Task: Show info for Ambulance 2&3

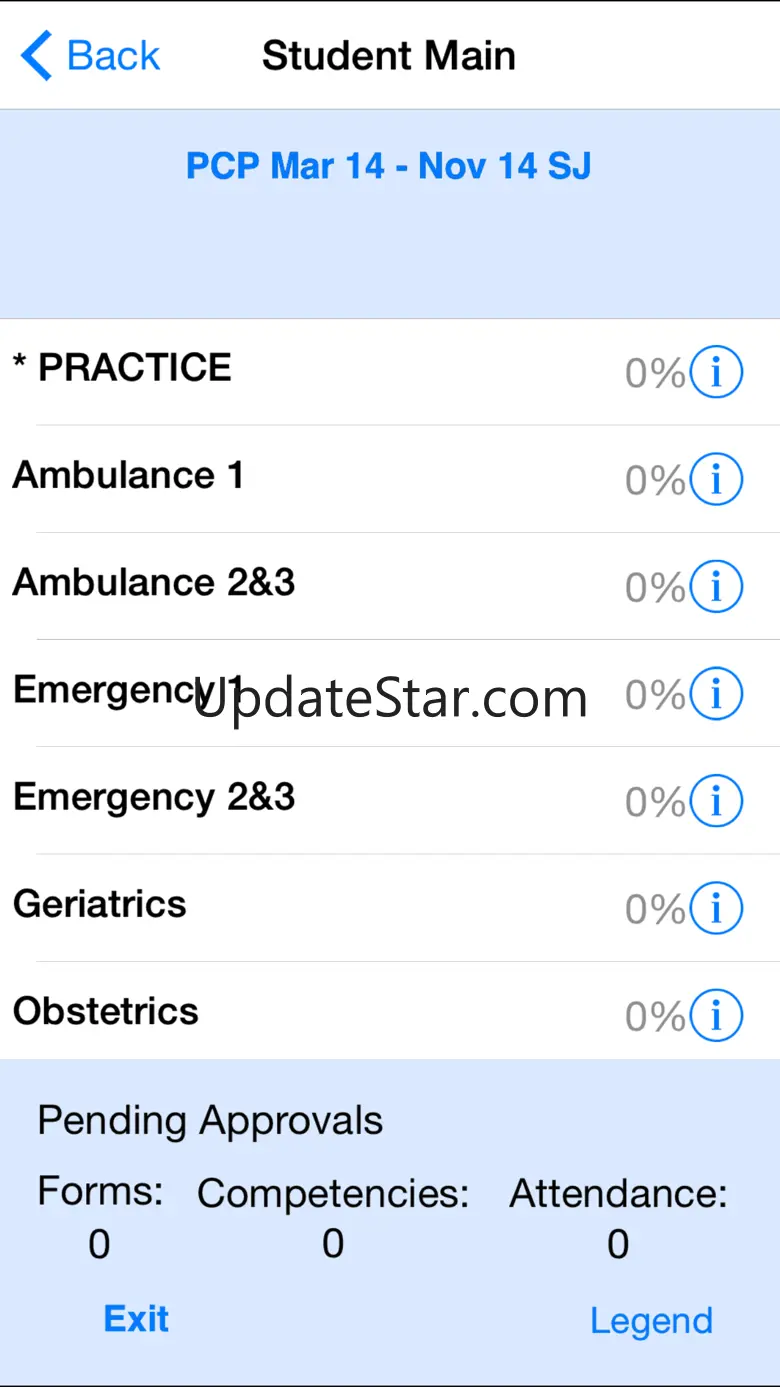Action: coord(716,586)
